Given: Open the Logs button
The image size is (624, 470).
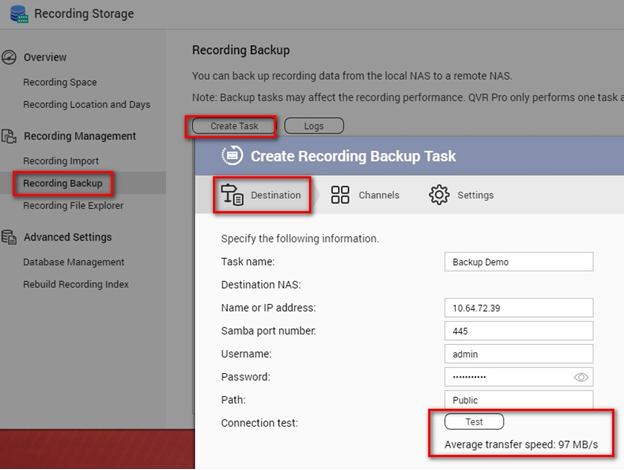Looking at the screenshot, I should pos(314,126).
